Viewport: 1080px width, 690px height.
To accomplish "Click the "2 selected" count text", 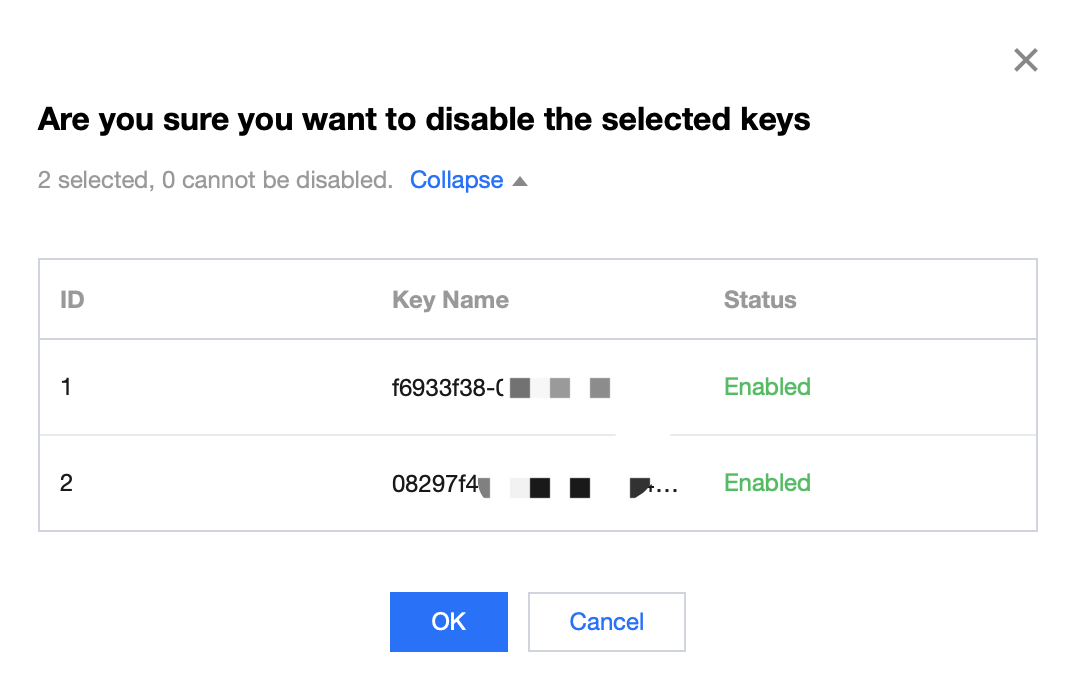I will (x=92, y=181).
